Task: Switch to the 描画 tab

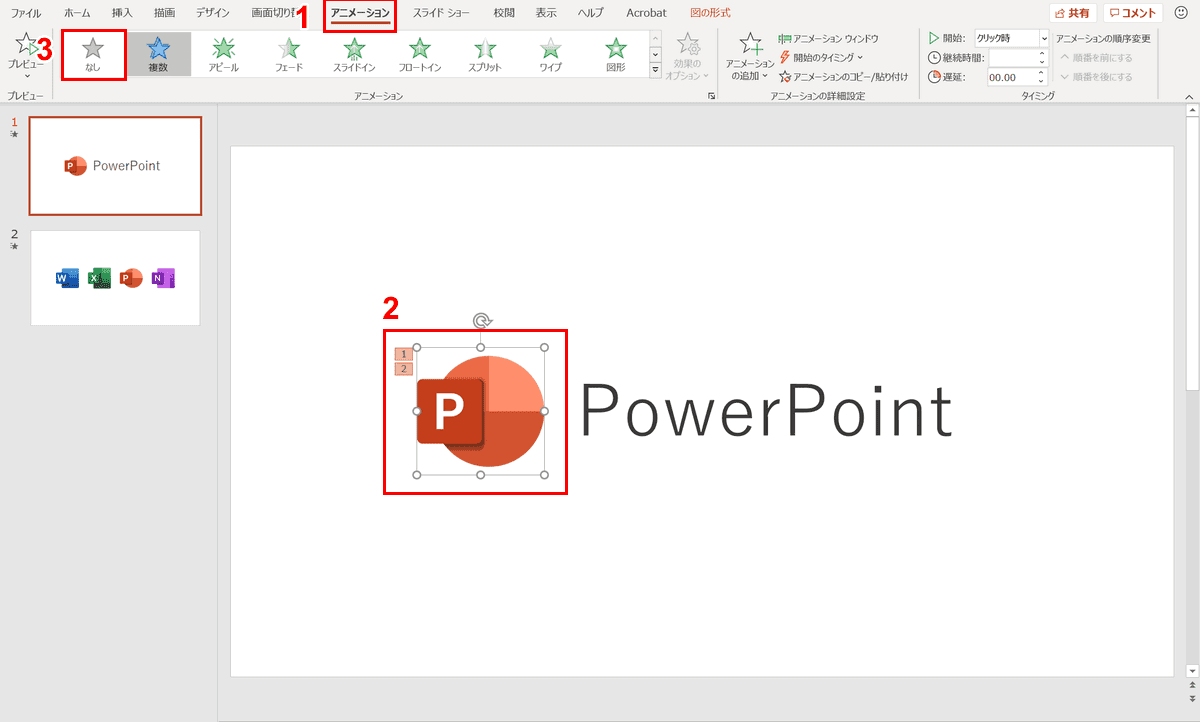Action: (165, 13)
